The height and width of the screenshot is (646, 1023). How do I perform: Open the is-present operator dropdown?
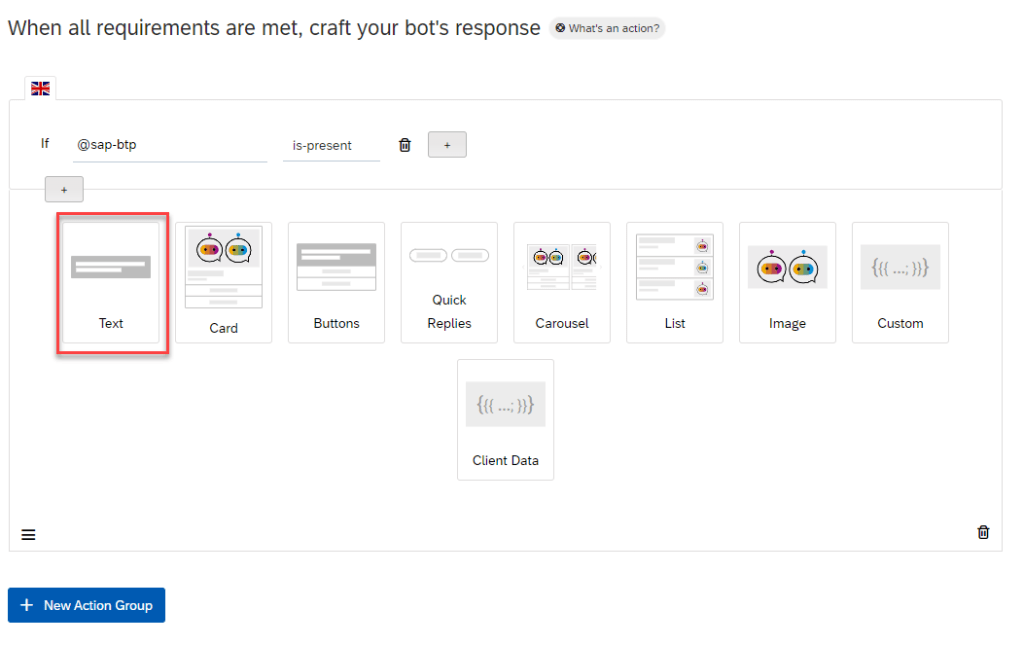(x=330, y=145)
